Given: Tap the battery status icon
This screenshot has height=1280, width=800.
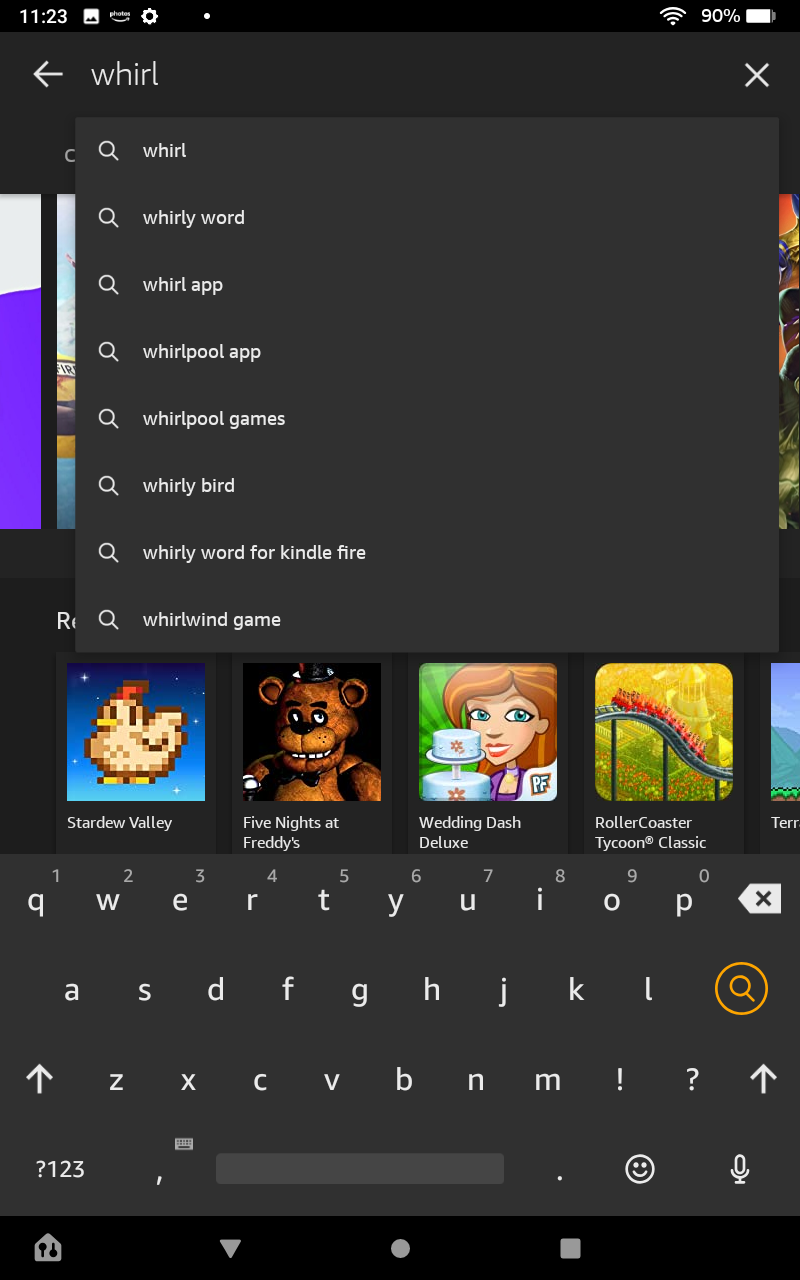Looking at the screenshot, I should point(761,16).
